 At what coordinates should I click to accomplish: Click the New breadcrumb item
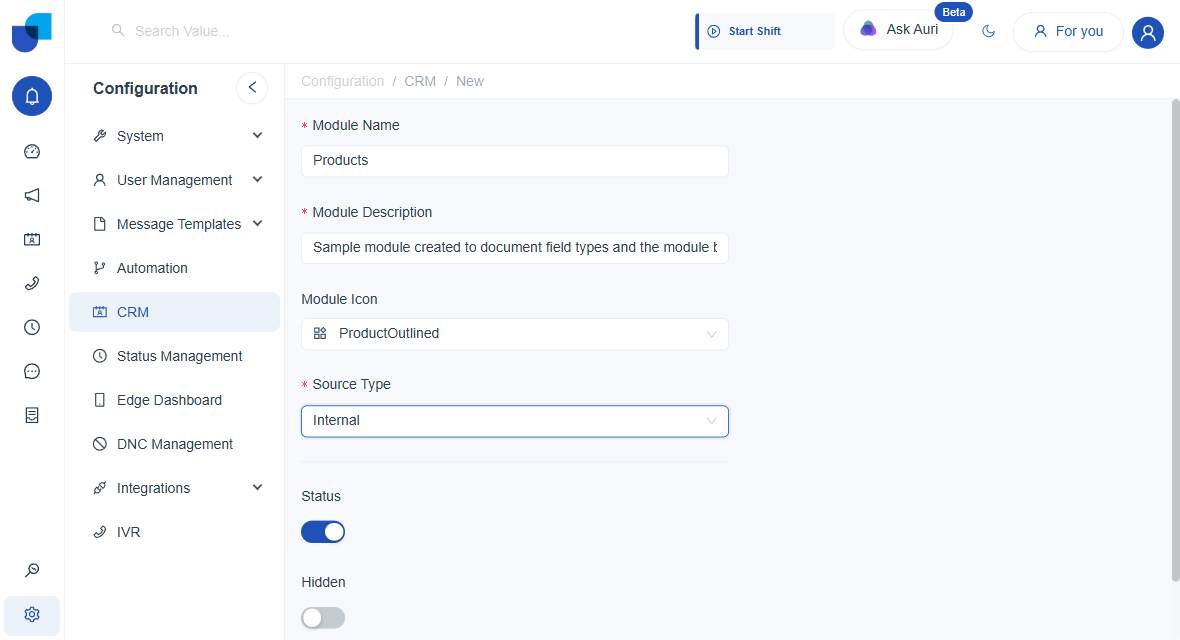tap(470, 81)
